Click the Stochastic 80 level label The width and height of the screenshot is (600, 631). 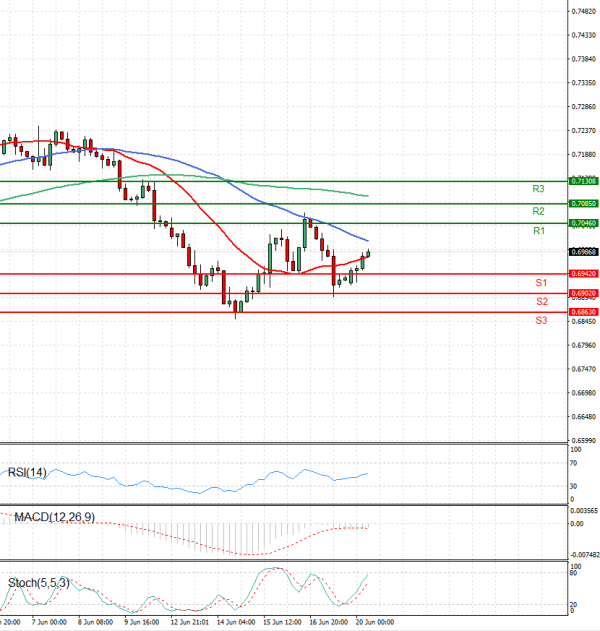[574, 573]
